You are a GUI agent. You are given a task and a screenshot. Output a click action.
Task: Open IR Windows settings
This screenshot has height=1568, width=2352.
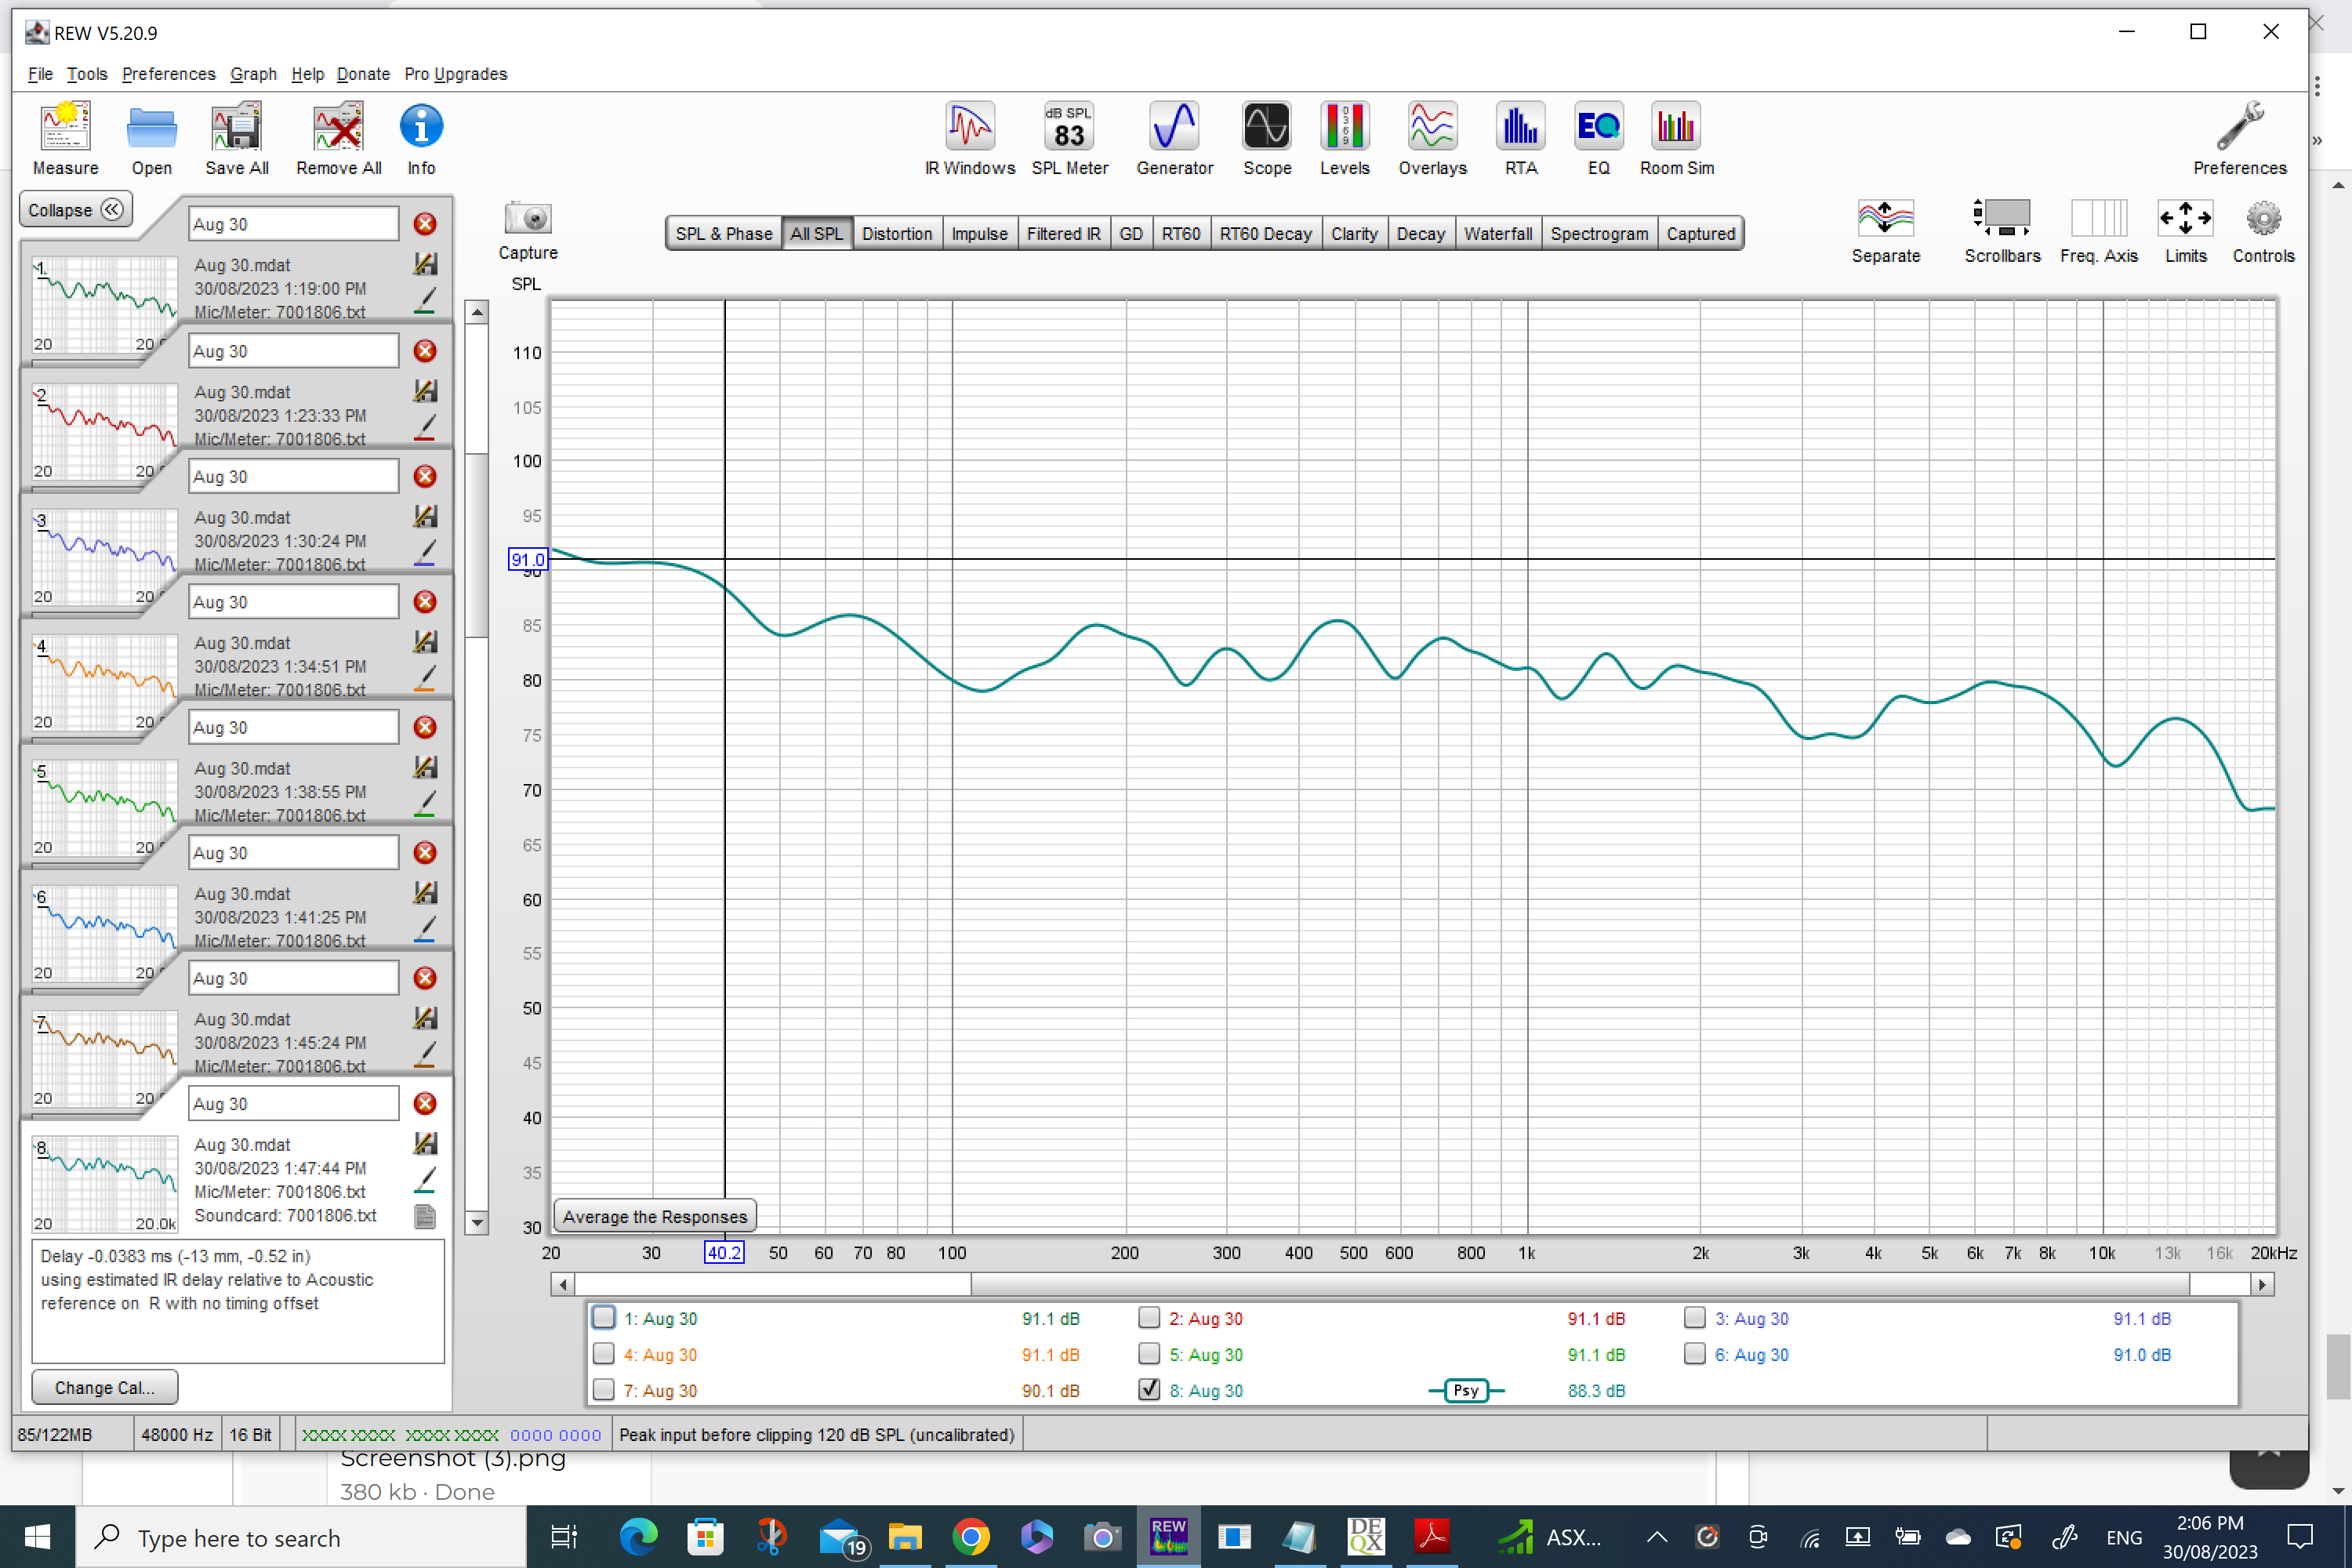tap(970, 139)
